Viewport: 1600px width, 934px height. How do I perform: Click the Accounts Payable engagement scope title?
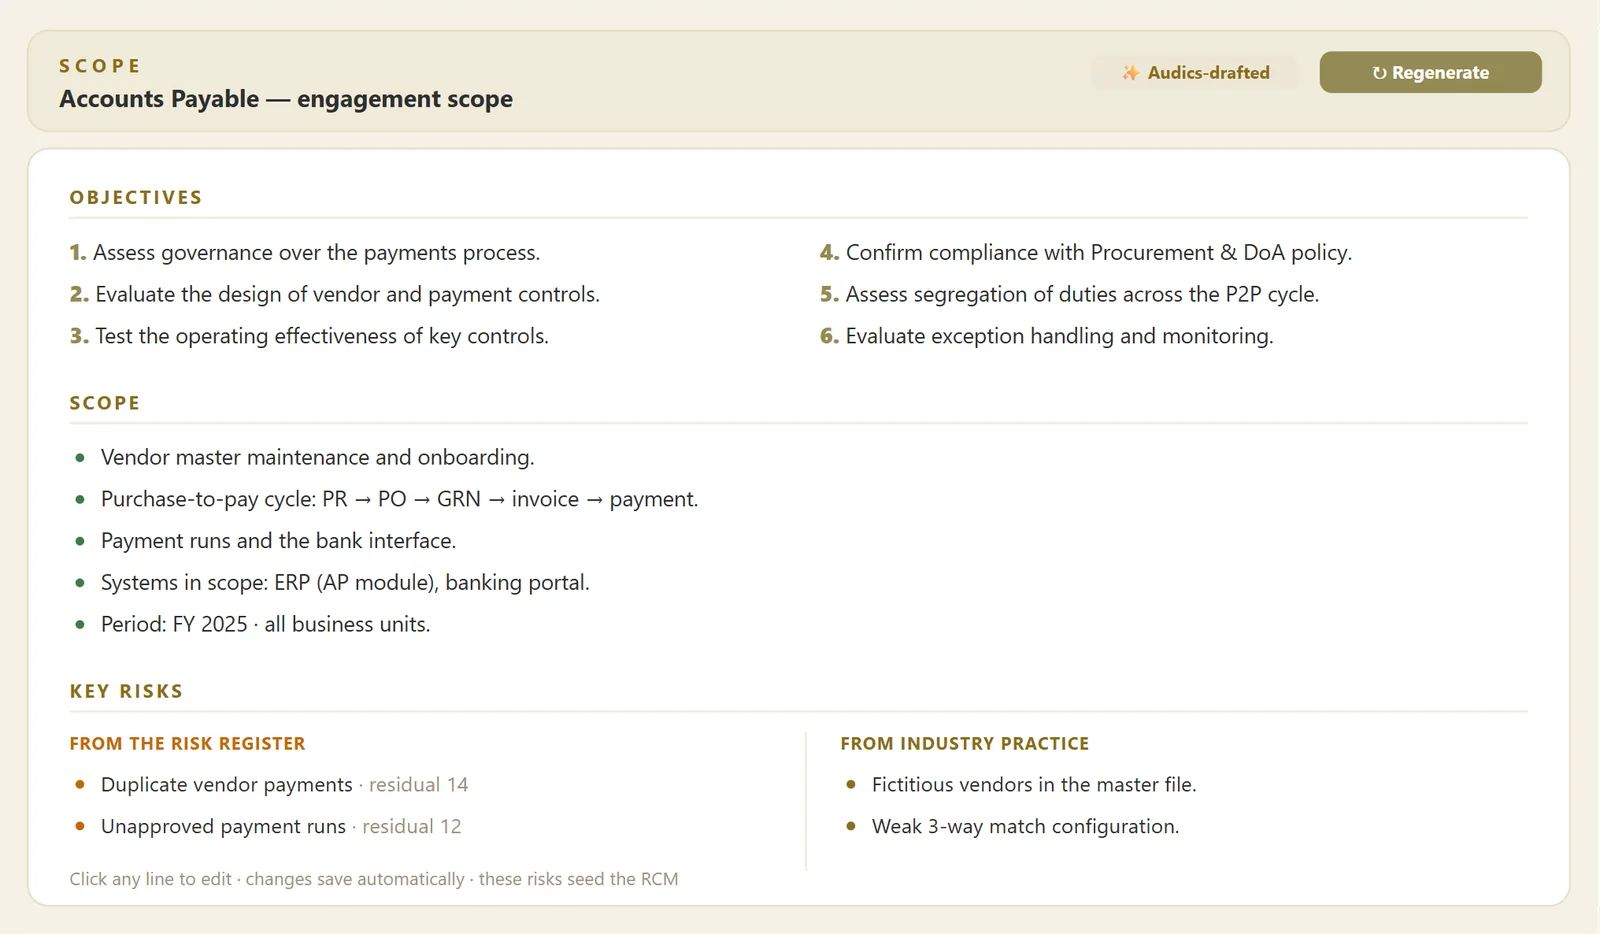coord(286,99)
